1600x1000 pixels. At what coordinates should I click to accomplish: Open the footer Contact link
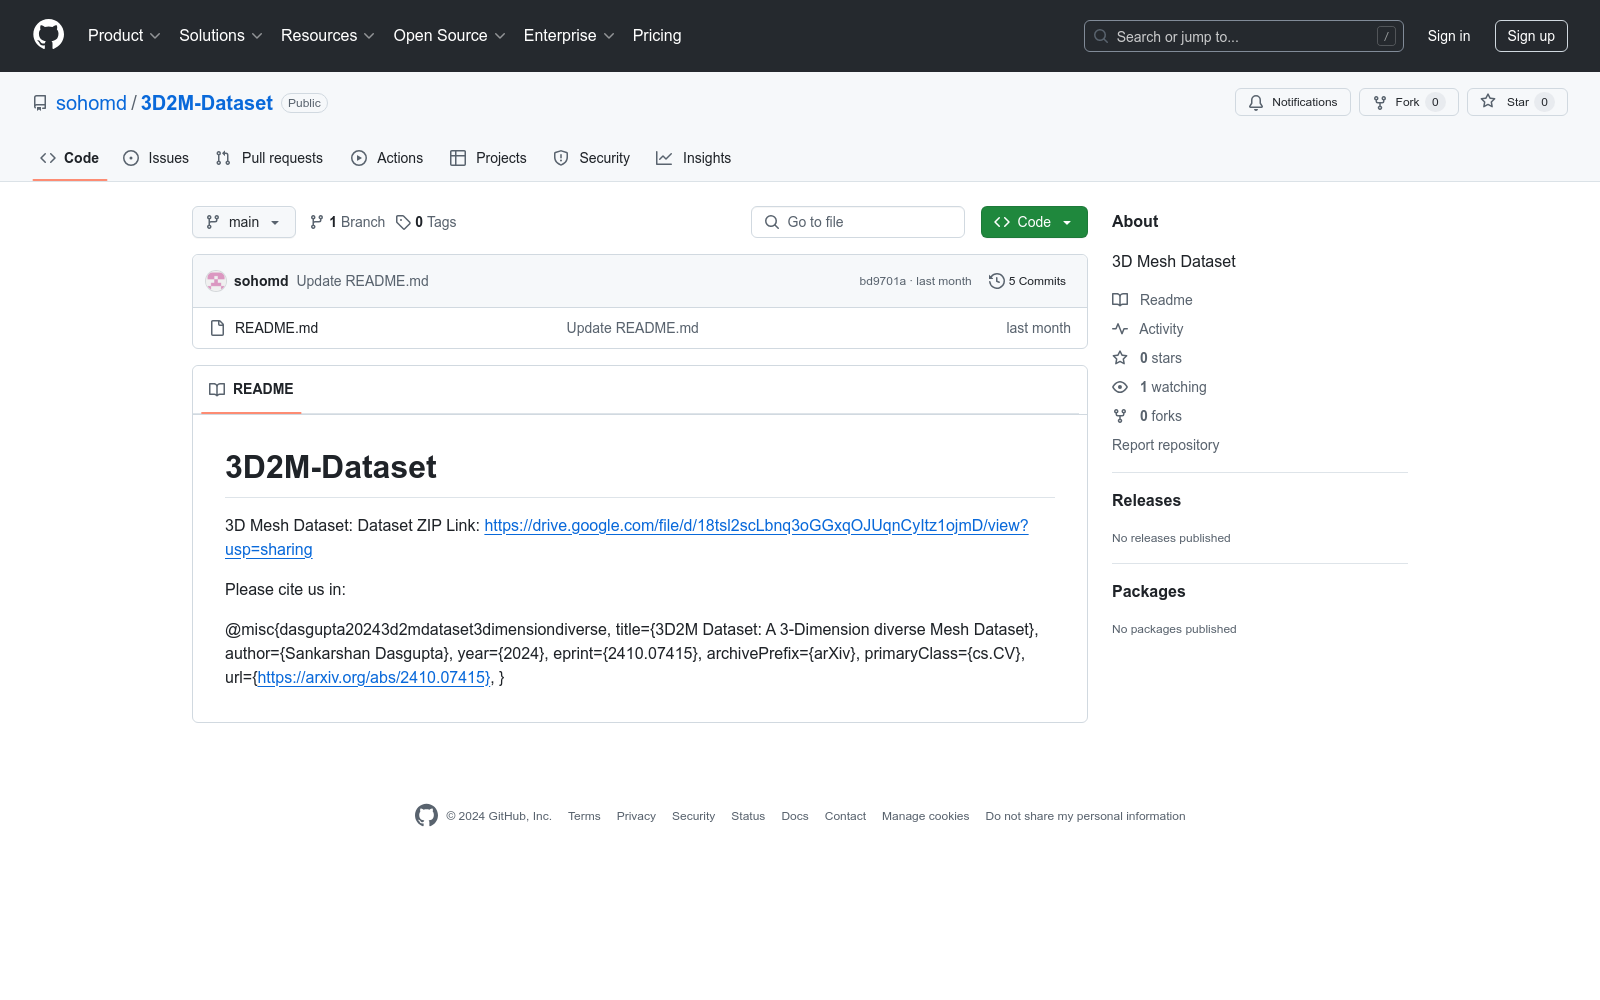(x=845, y=816)
